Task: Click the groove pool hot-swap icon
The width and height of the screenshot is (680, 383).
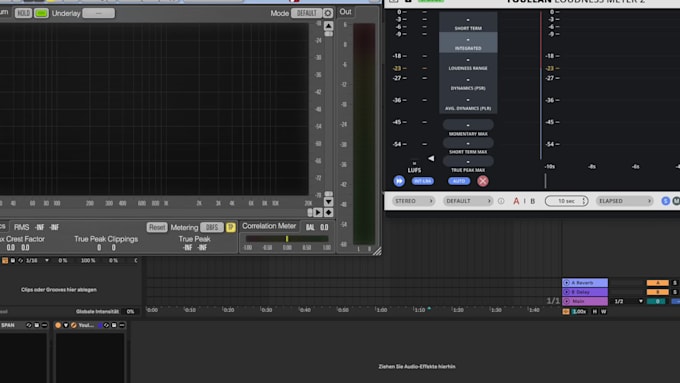Action: point(20,261)
